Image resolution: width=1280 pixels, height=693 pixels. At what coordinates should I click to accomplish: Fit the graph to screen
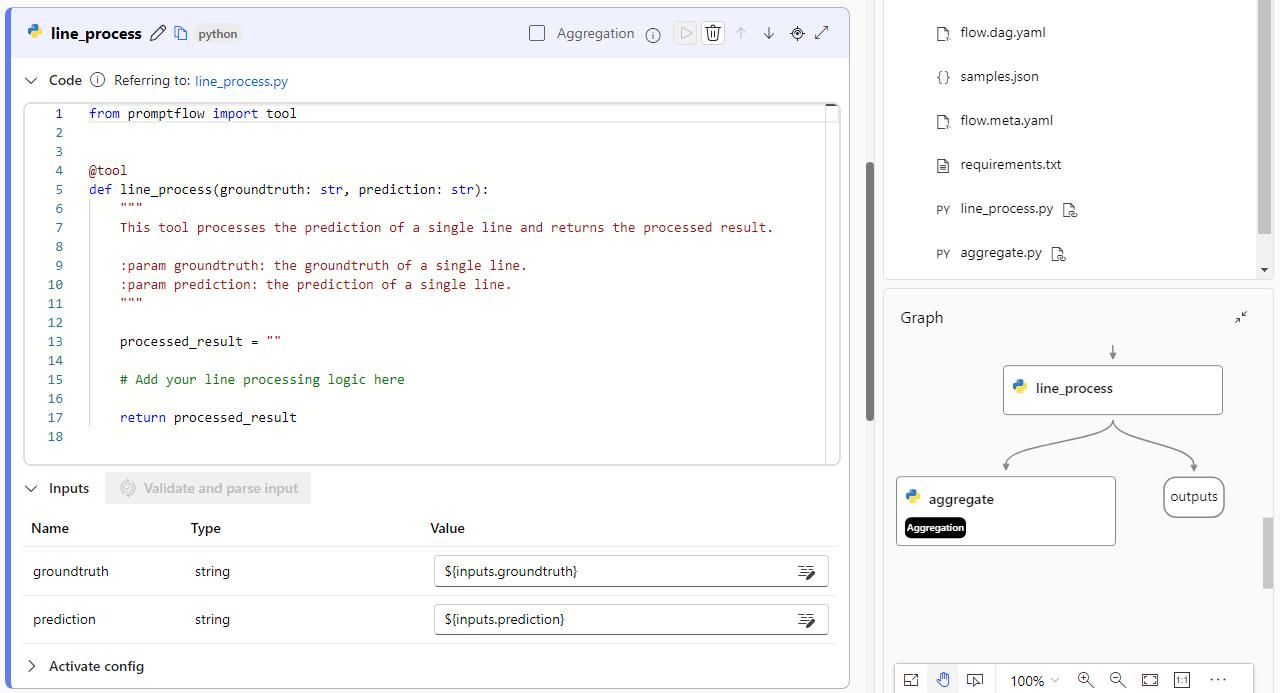tap(1150, 680)
